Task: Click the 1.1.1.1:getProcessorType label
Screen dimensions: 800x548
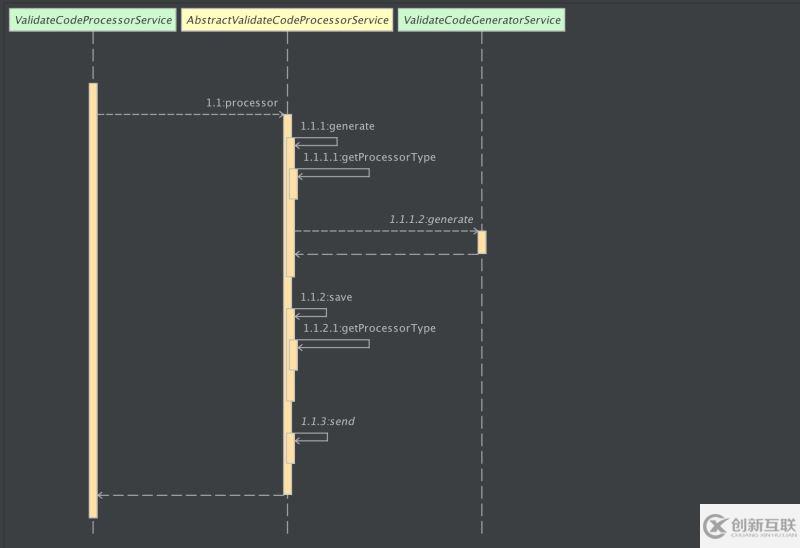Action: point(370,157)
